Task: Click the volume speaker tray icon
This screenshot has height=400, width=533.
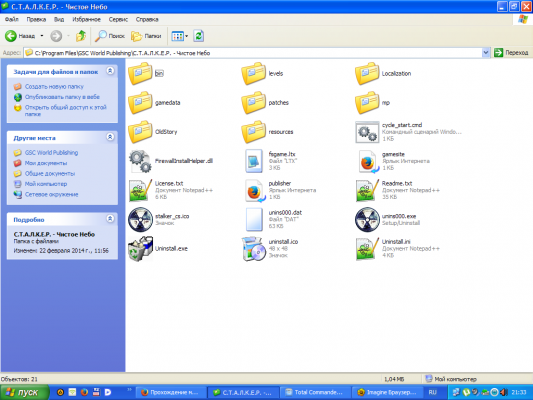Action: click(x=503, y=392)
